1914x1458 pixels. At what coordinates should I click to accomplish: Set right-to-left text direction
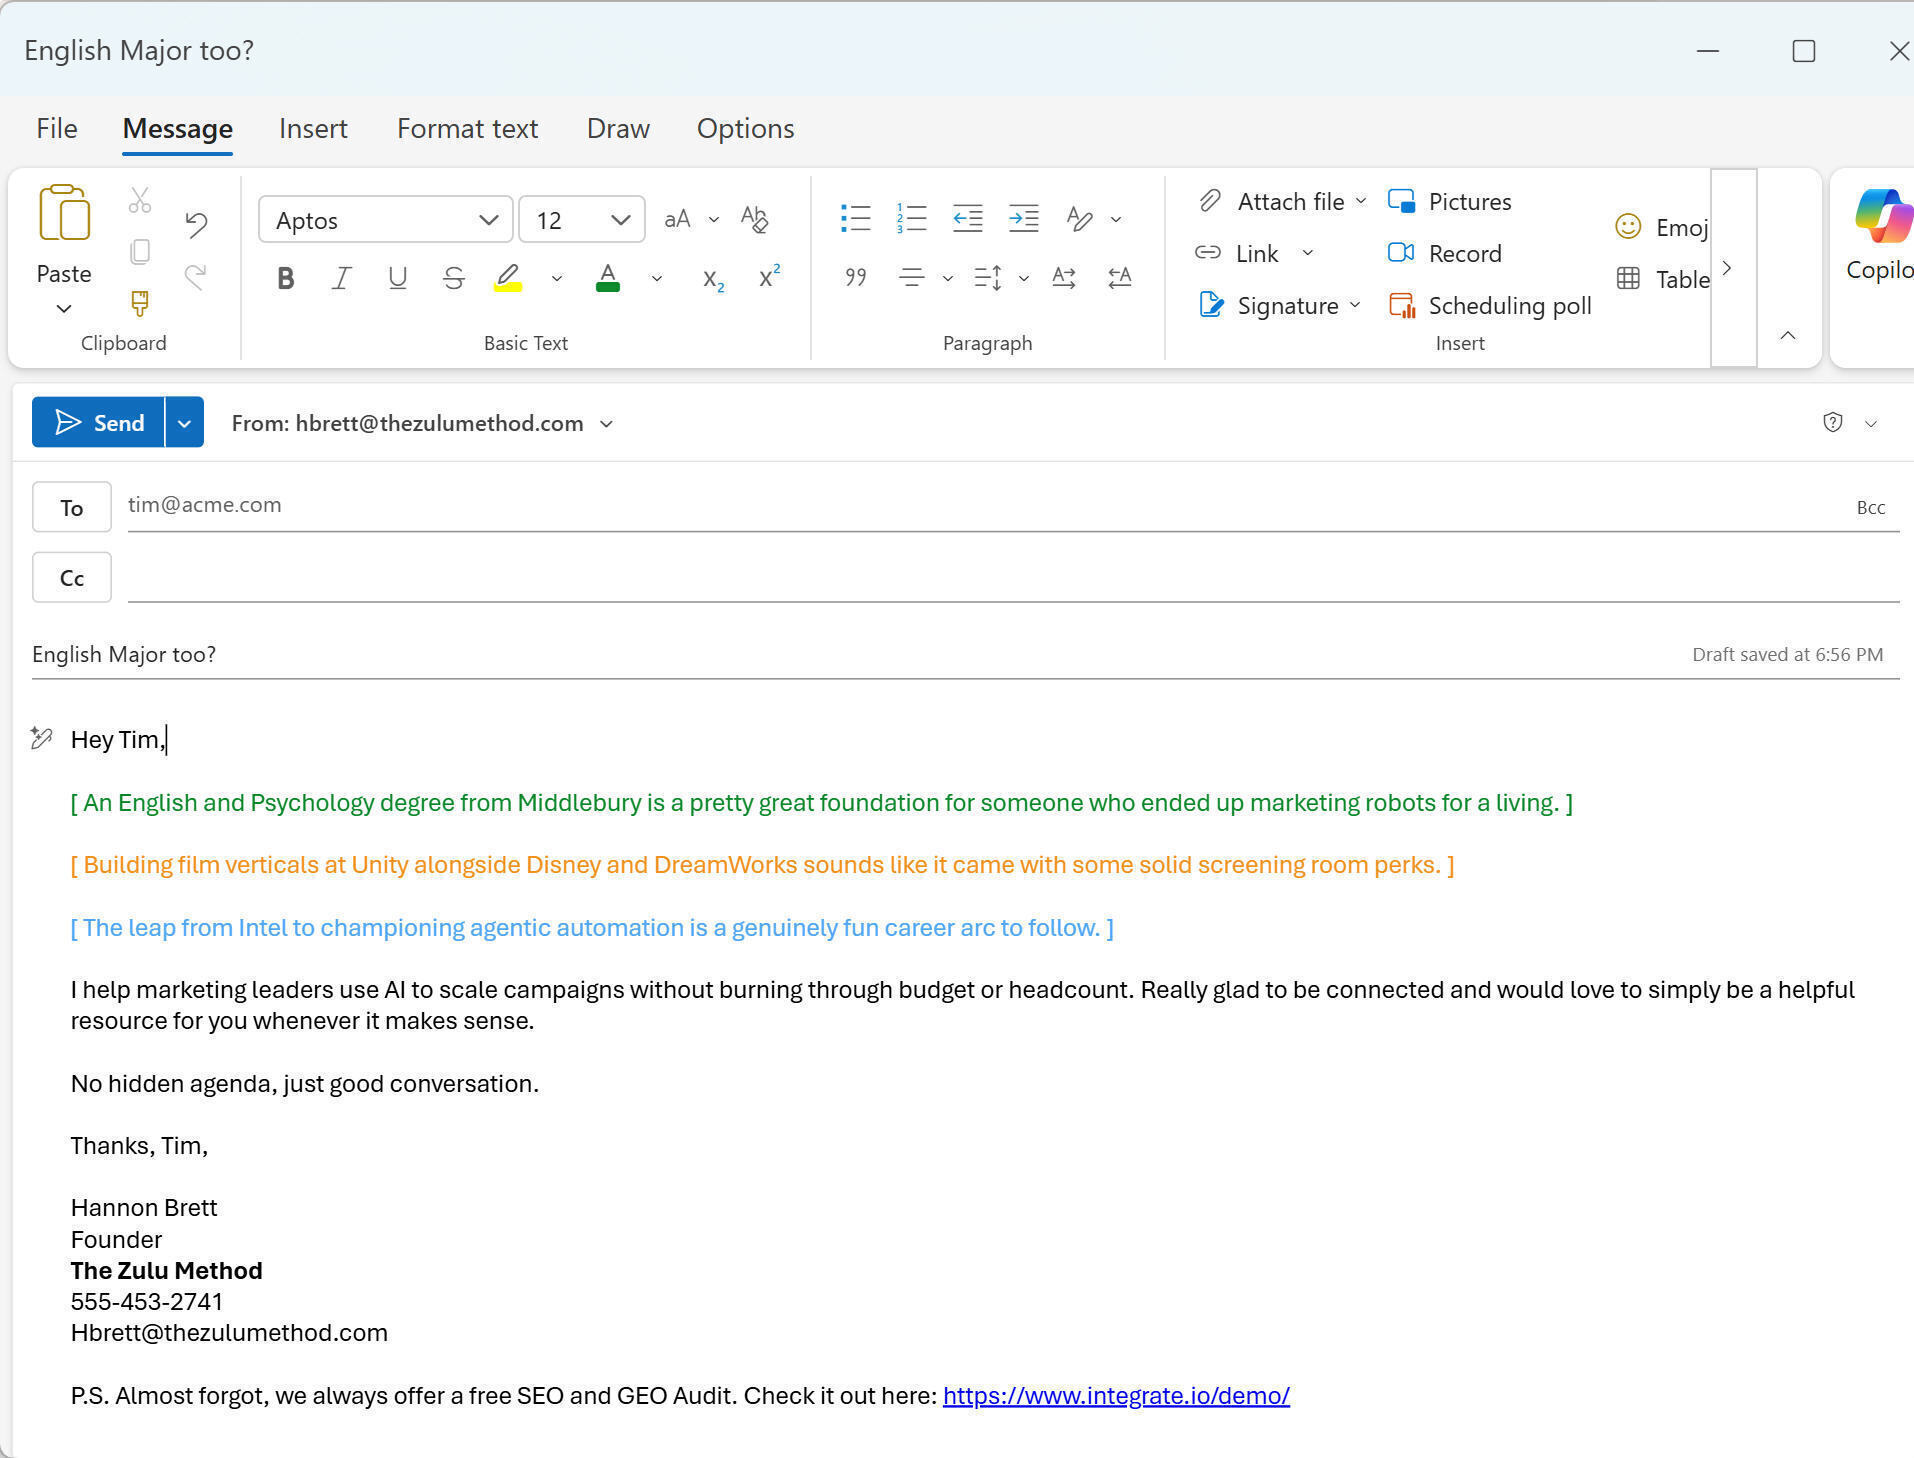pos(1120,277)
